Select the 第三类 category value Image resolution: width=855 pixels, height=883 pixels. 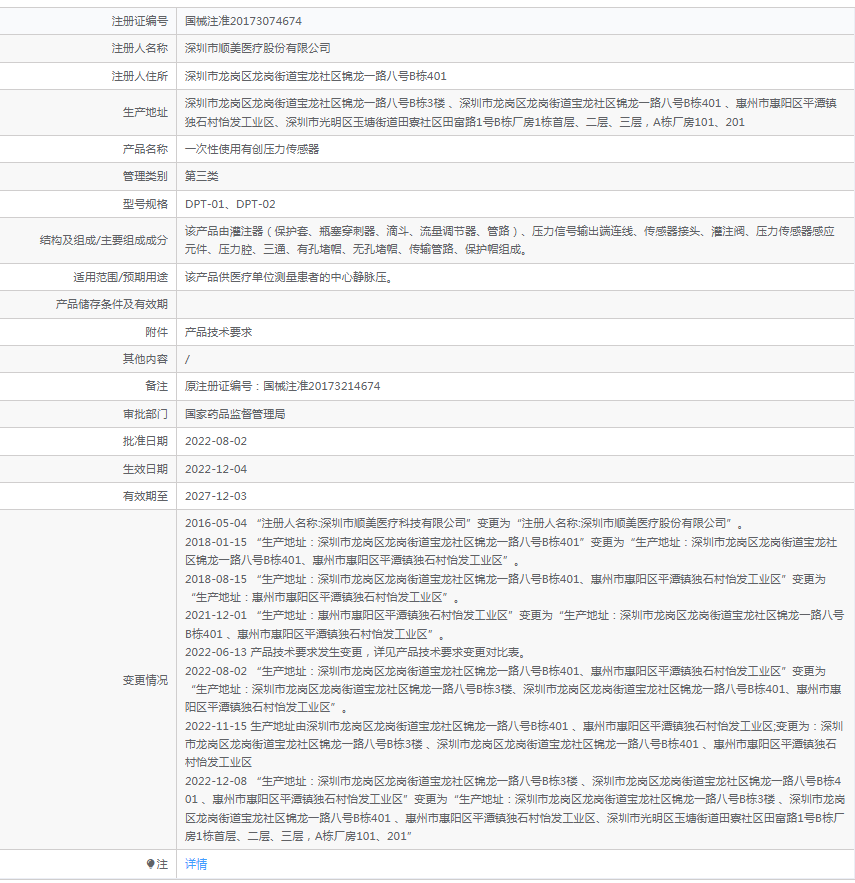tap(202, 176)
